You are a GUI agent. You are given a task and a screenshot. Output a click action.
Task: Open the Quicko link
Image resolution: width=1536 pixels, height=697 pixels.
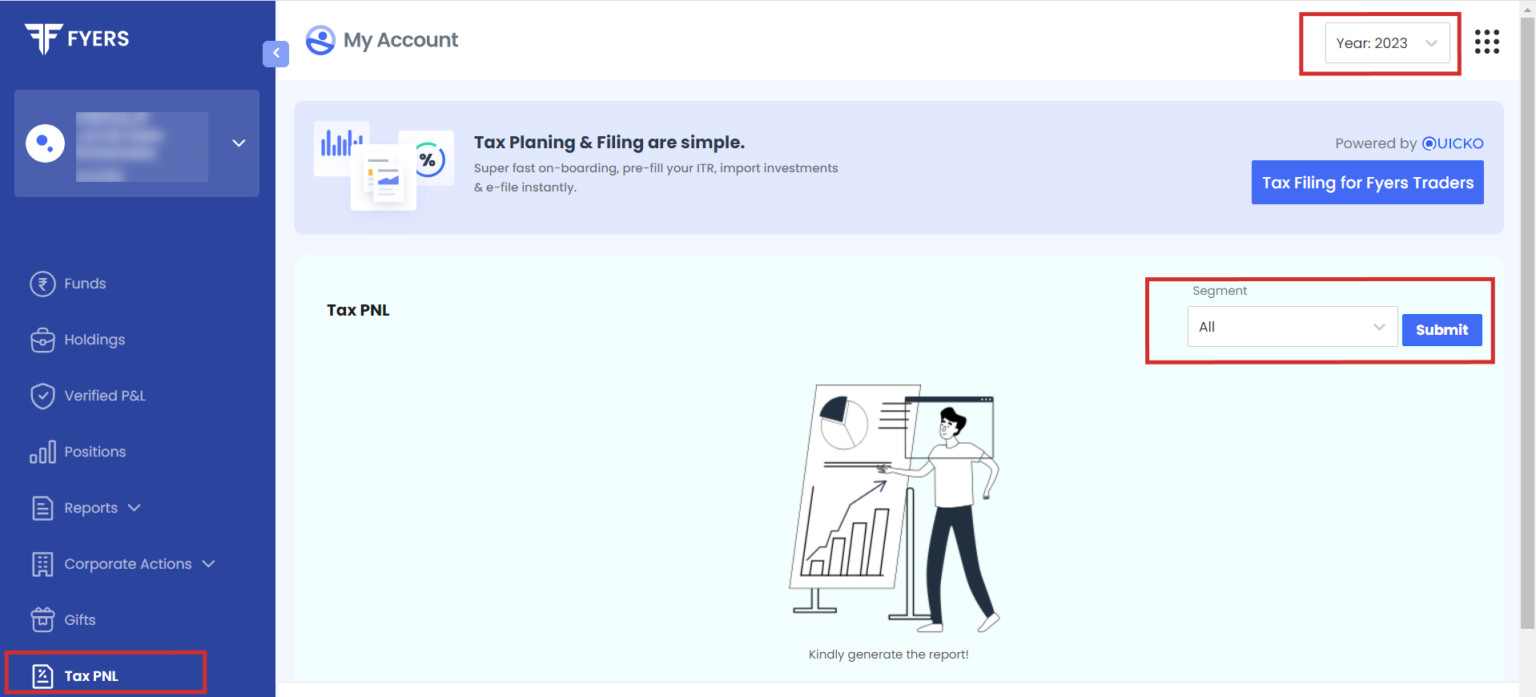1453,143
